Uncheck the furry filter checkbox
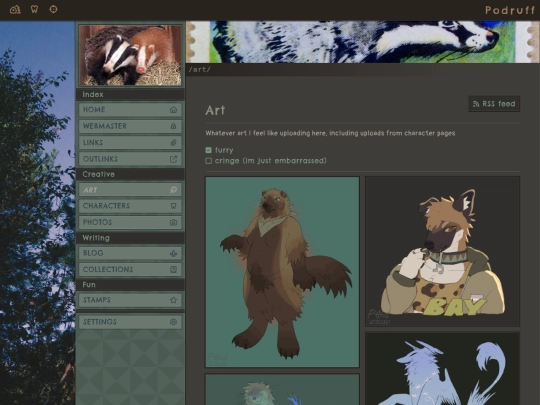 tap(208, 150)
